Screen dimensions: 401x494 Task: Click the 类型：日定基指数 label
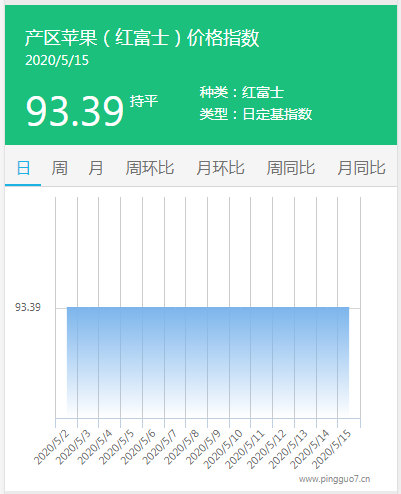256,114
